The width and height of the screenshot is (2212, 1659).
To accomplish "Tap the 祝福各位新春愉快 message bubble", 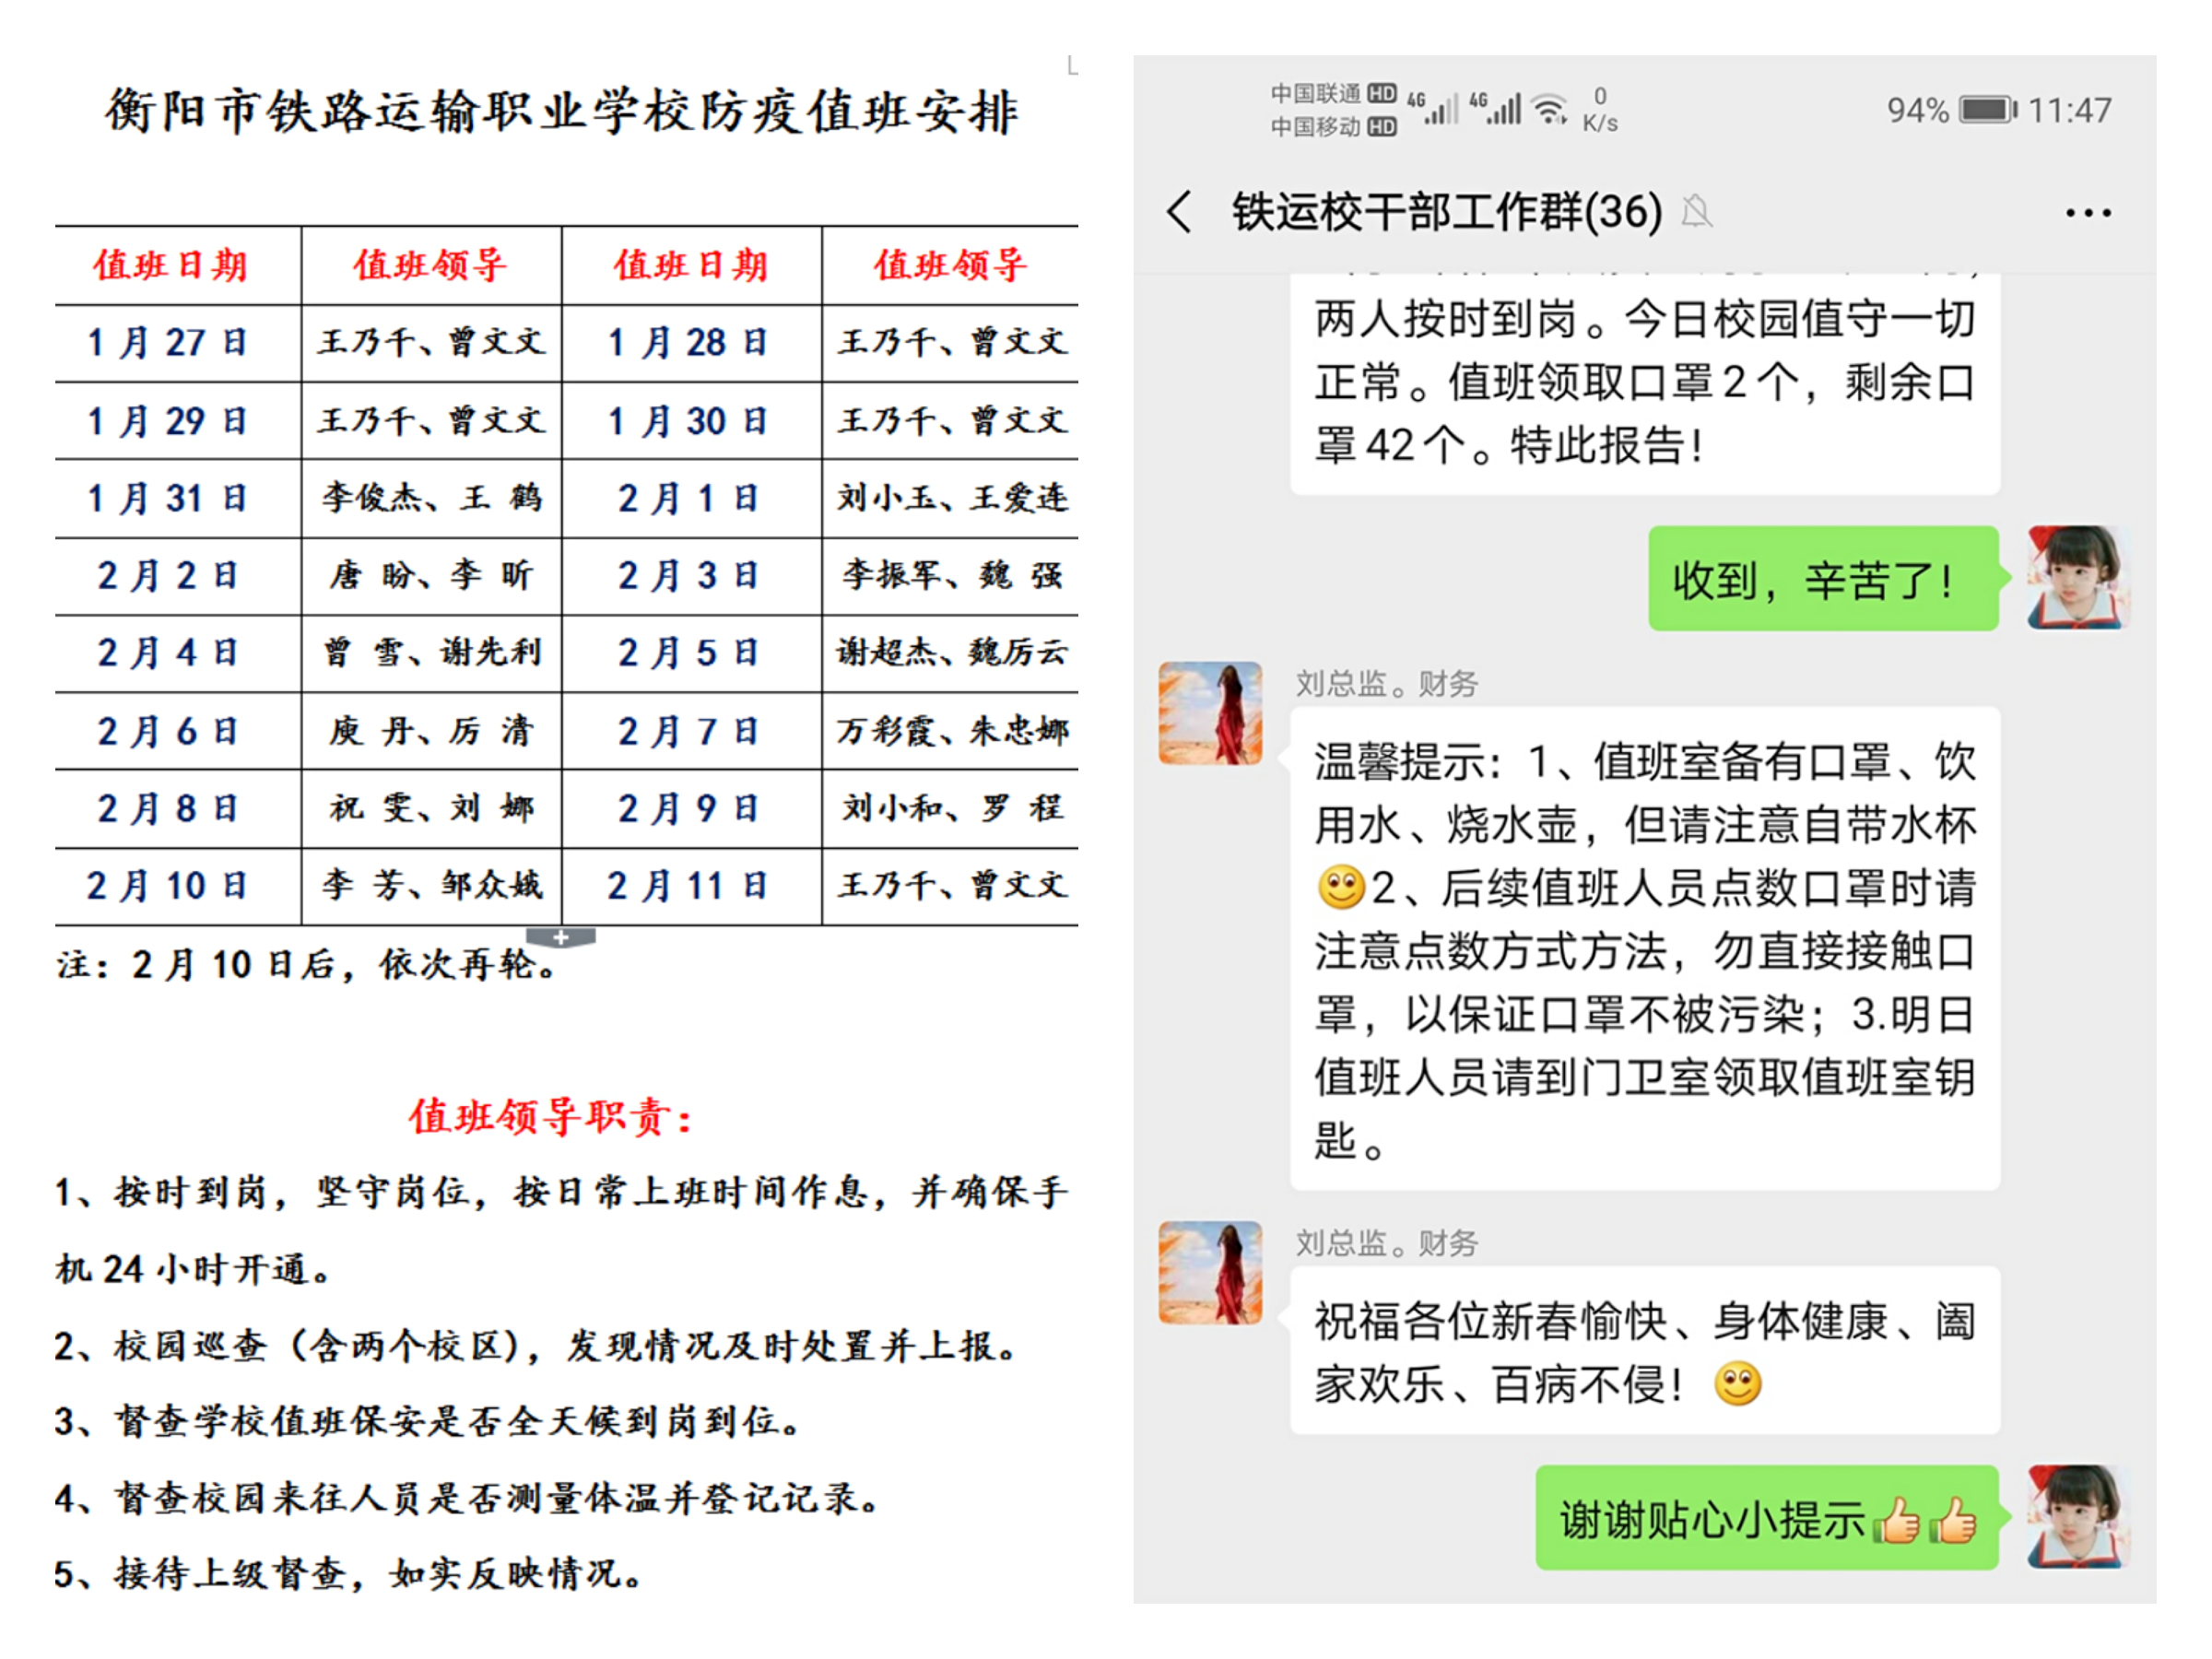I will pyautogui.click(x=1645, y=1350).
